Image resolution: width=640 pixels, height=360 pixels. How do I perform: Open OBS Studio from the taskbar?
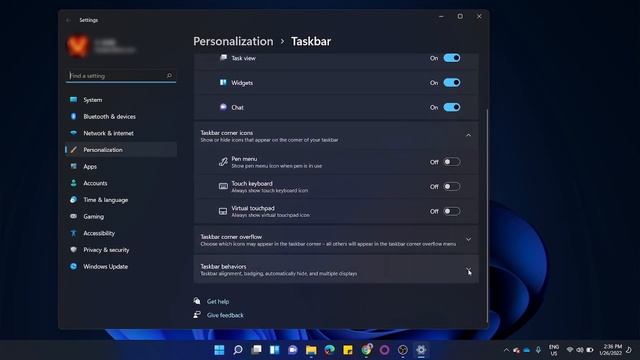[403, 350]
